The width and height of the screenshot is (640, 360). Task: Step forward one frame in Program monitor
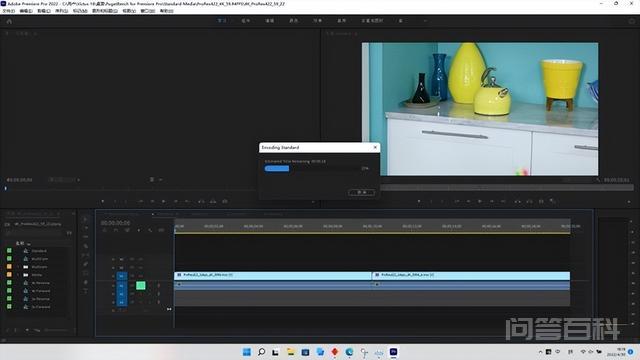492,201
